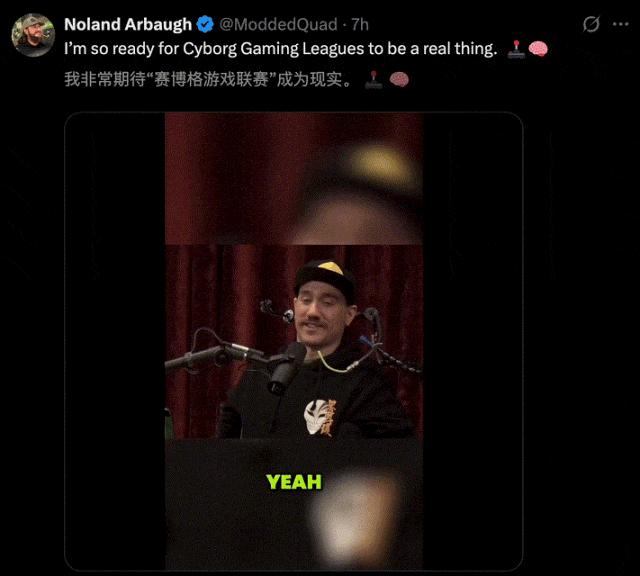Click the yellow patch on the black beanie
This screenshot has width=640, height=576.
(330, 268)
